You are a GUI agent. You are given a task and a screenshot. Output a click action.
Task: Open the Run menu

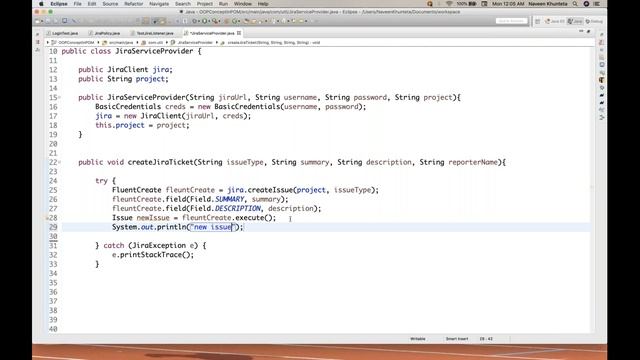223,4
